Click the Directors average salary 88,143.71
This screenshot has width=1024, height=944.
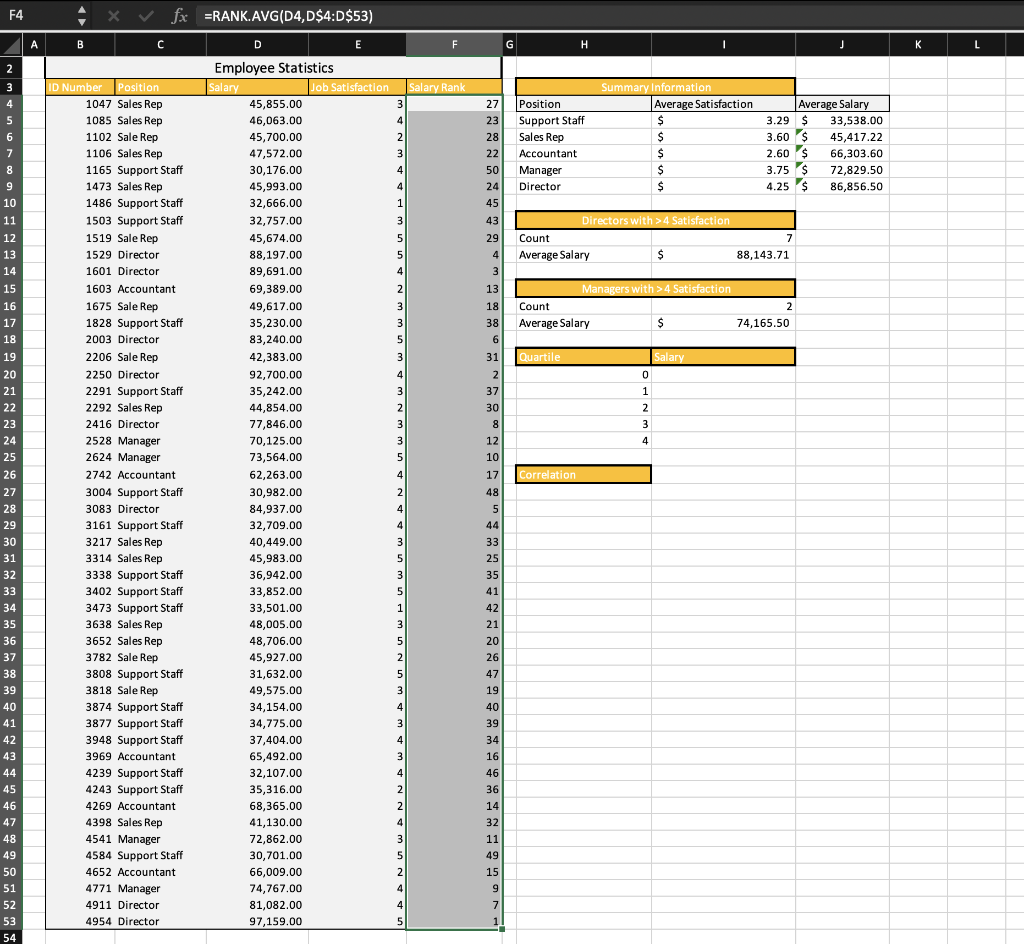[x=724, y=255]
